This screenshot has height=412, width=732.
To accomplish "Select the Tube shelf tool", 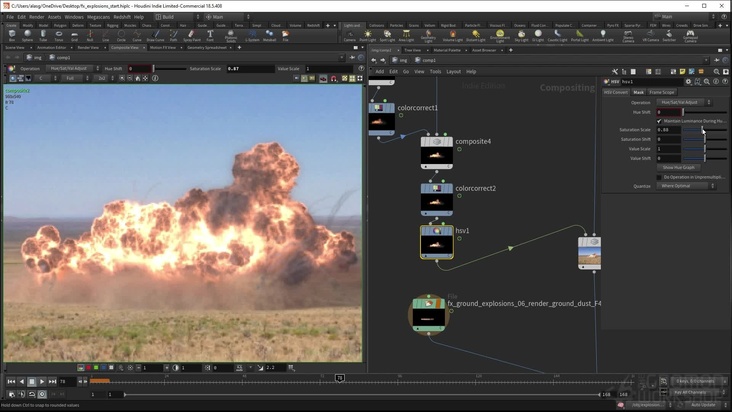I will tap(43, 35).
